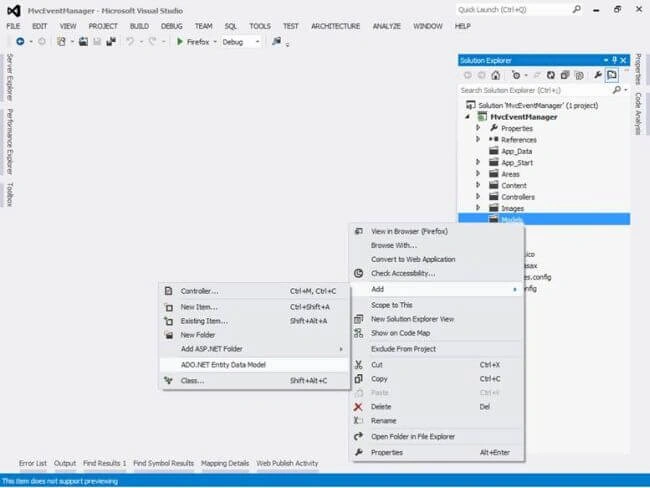Expand the Areas folder
The width and height of the screenshot is (650, 488).
[478, 174]
